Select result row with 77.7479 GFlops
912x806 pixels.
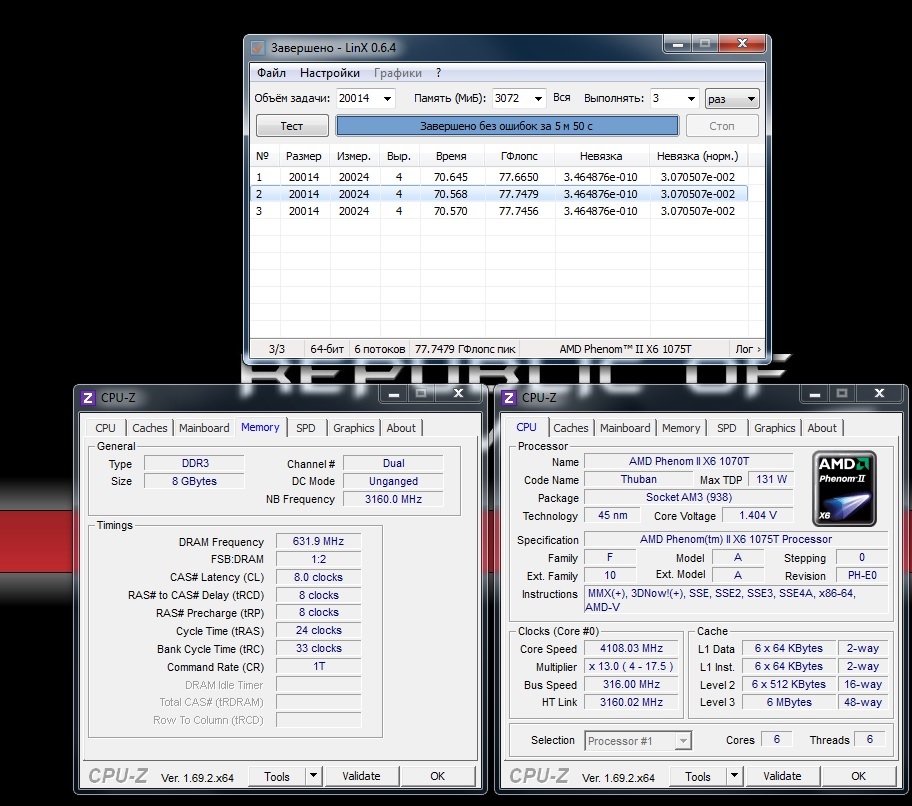coord(499,194)
